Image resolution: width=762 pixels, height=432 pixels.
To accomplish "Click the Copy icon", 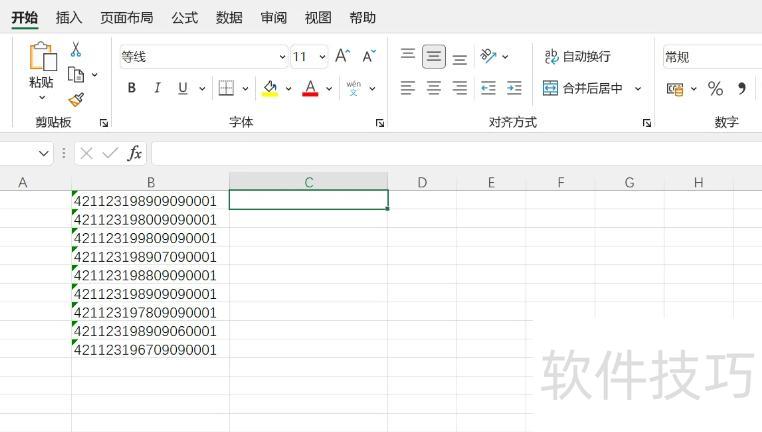I will (x=76, y=75).
